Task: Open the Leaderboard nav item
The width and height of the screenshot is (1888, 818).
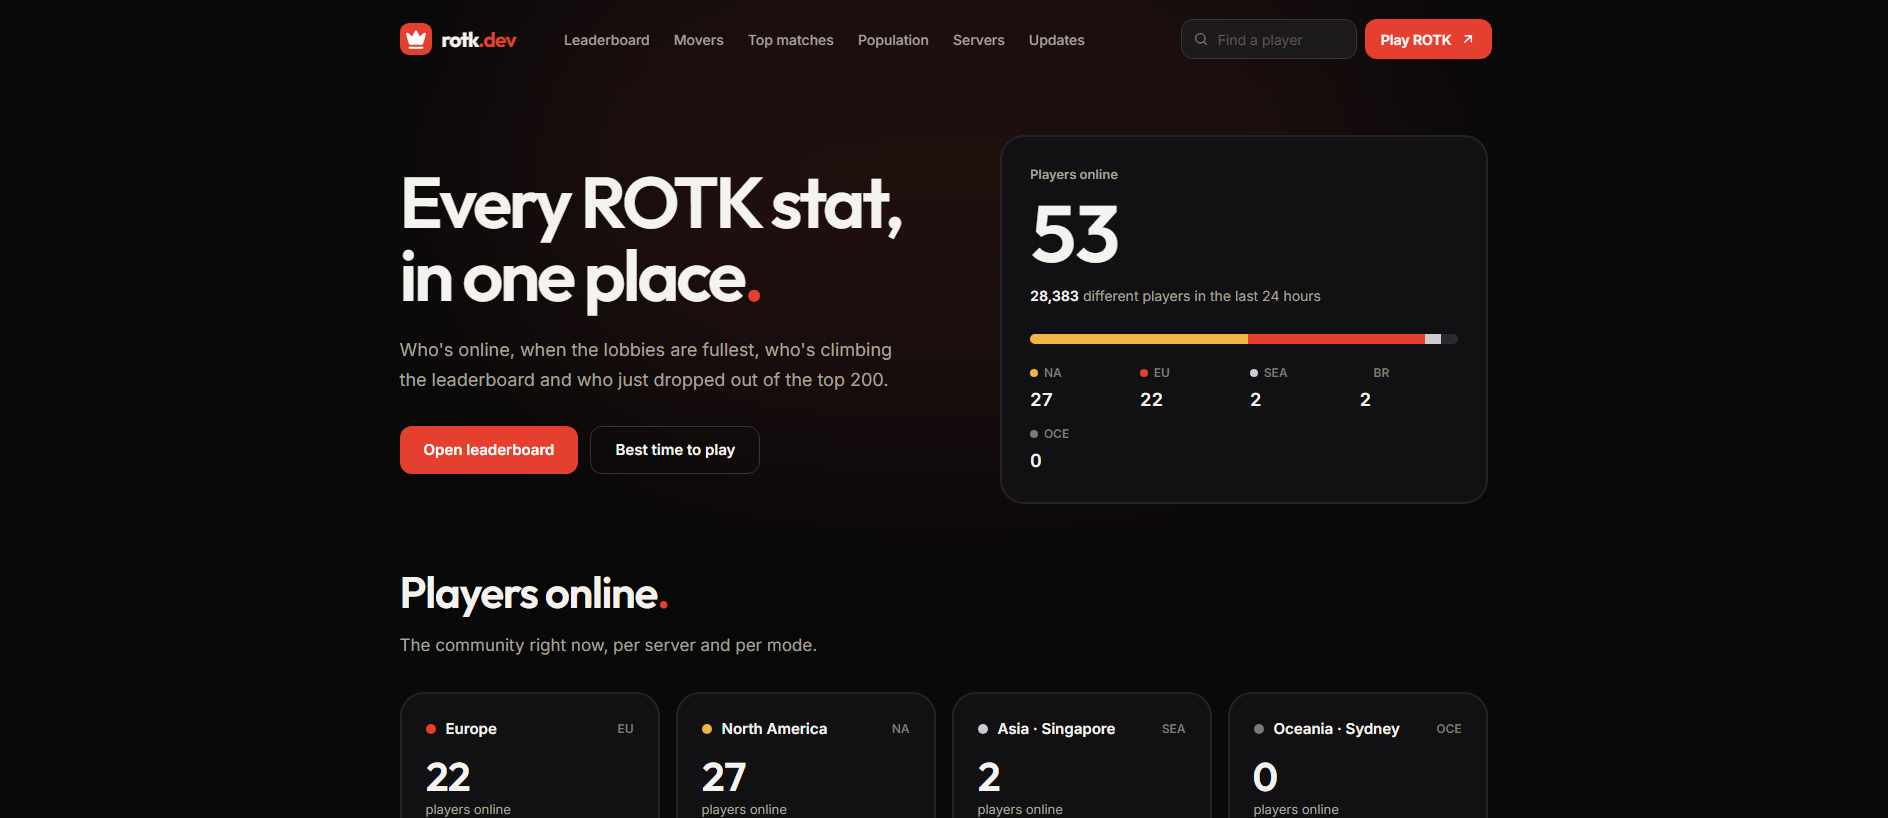Action: tap(606, 40)
